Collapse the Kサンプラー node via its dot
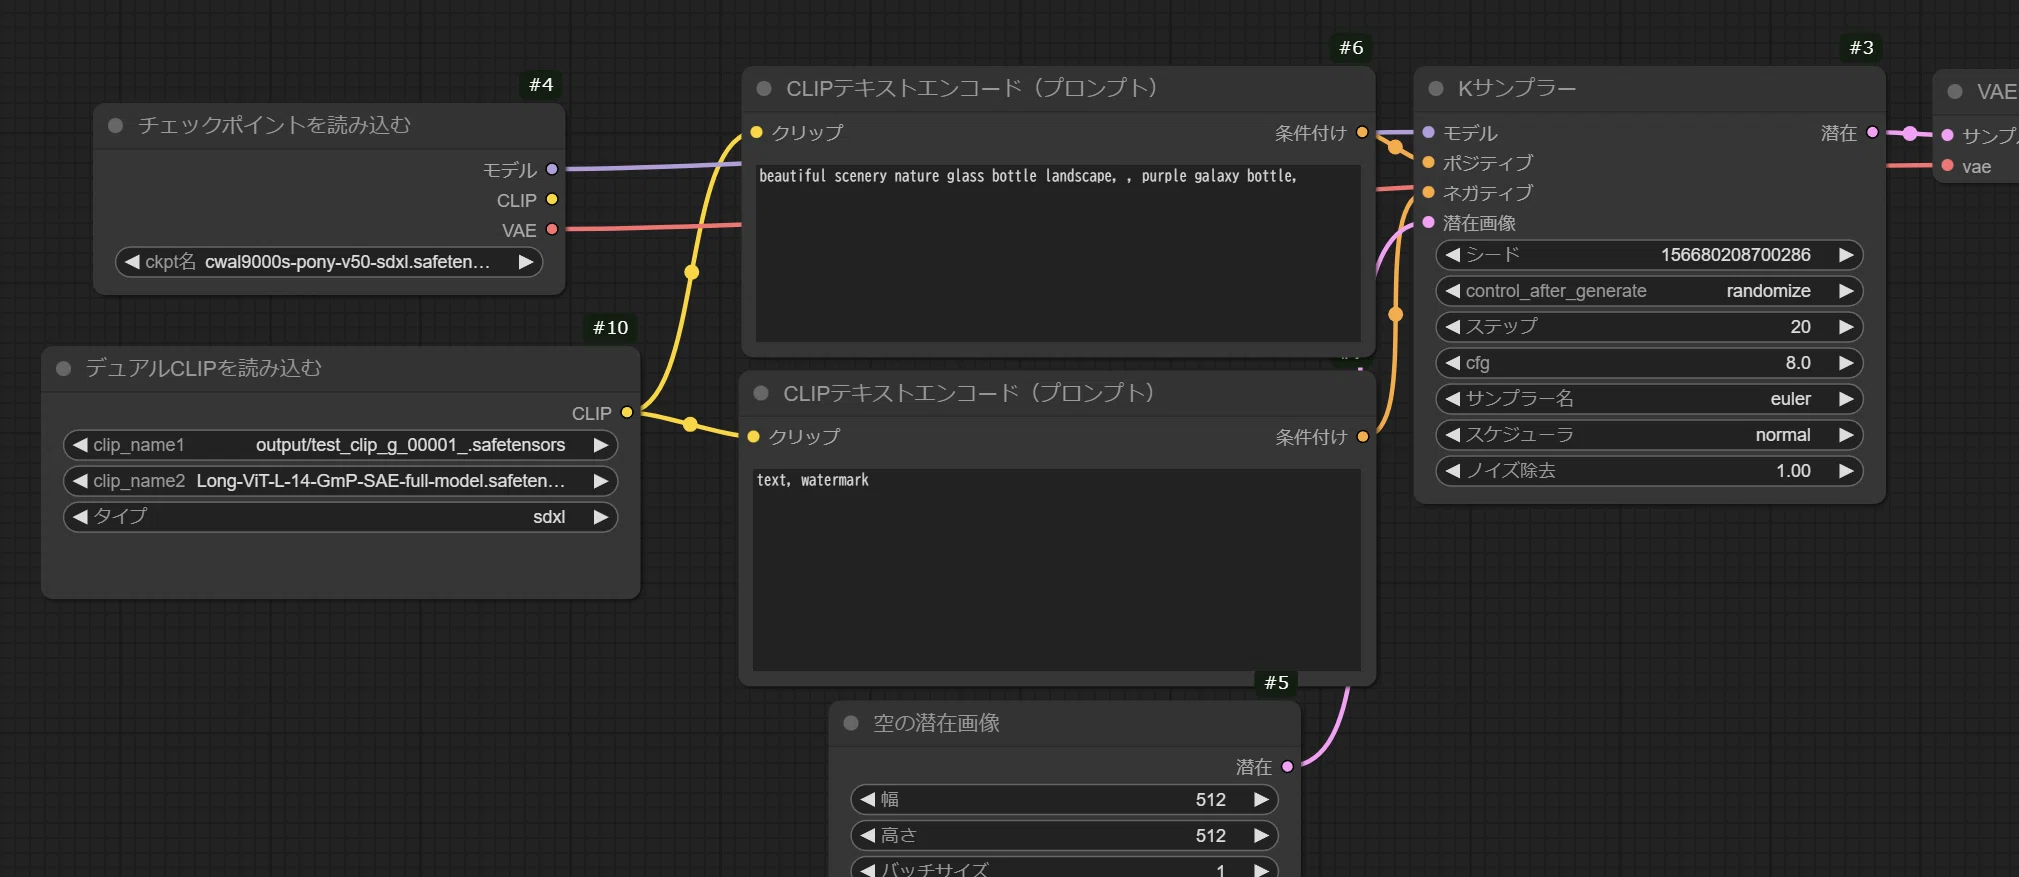Screen dimensions: 2019x877 [1436, 89]
